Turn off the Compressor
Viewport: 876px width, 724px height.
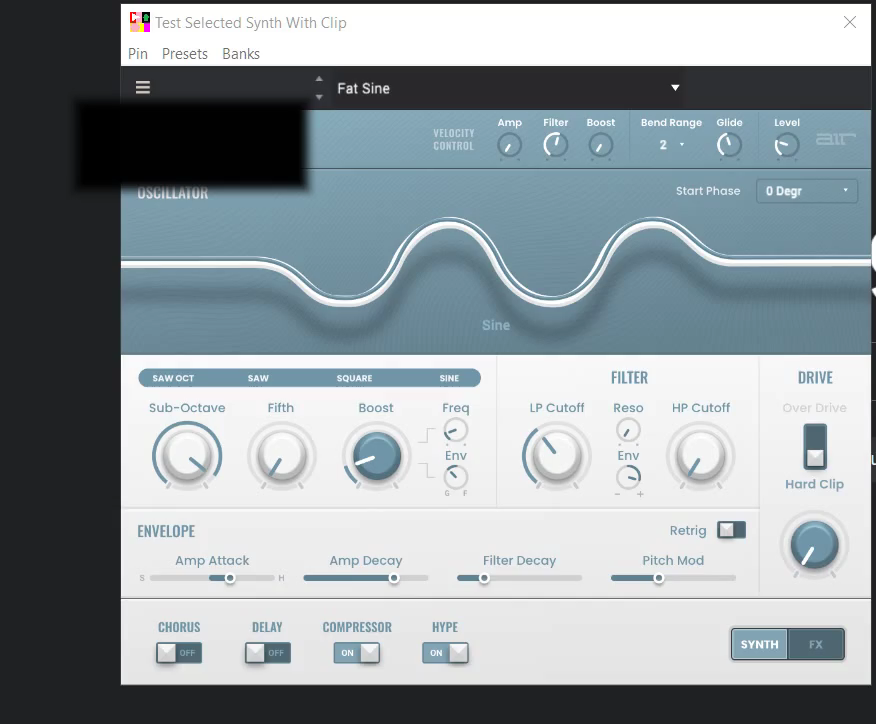[x=357, y=652]
